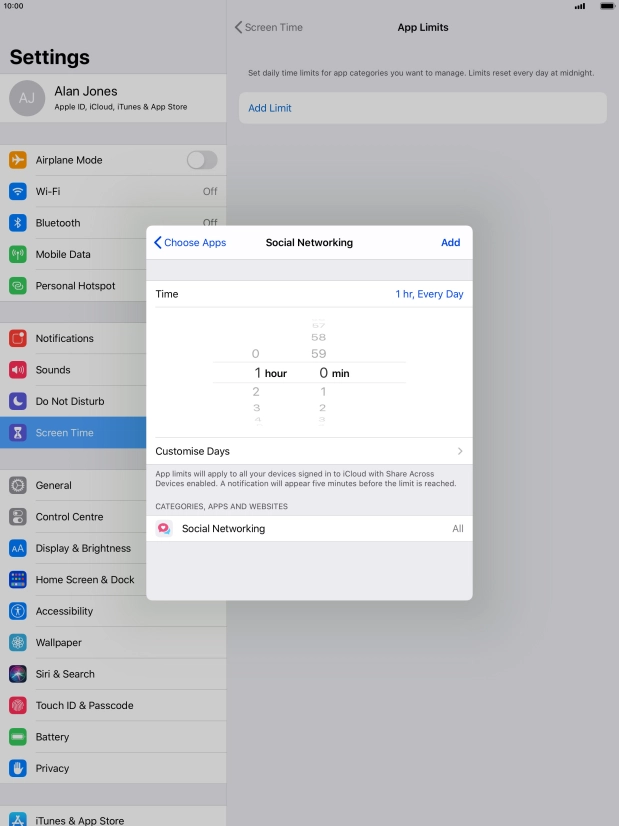Tap the Time row showing 1 hr
This screenshot has height=826, width=619.
tap(309, 294)
